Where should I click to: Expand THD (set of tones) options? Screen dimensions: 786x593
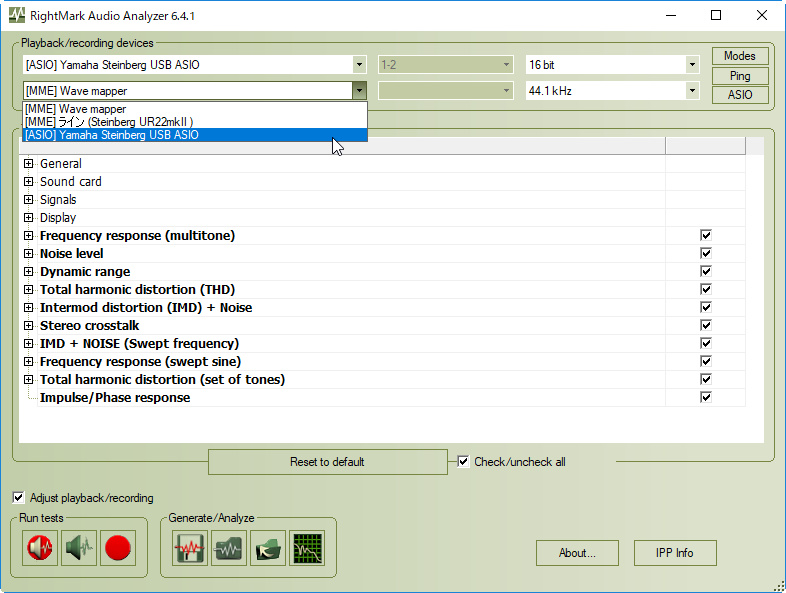click(29, 380)
